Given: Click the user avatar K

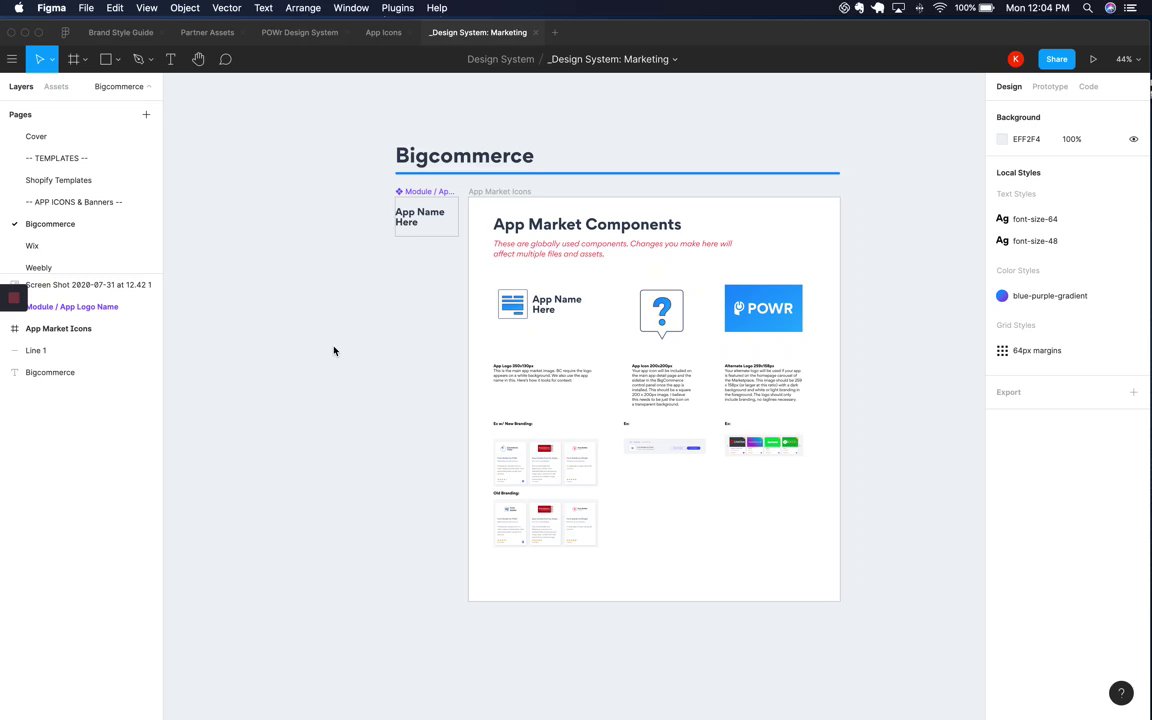Looking at the screenshot, I should coord(1015,60).
